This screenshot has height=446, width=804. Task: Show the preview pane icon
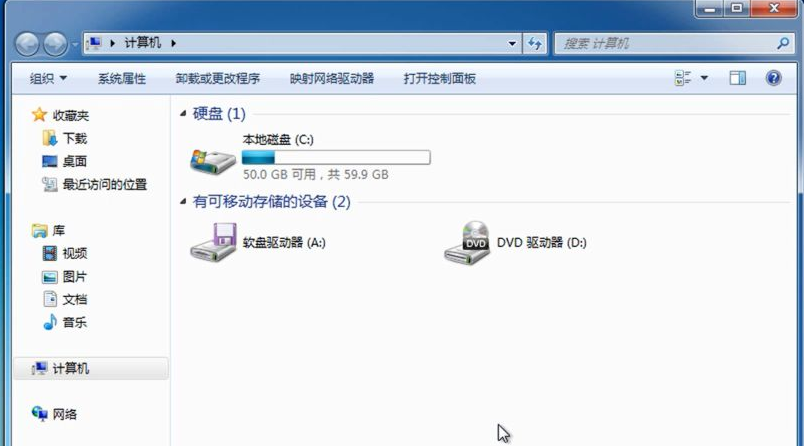pyautogui.click(x=737, y=78)
